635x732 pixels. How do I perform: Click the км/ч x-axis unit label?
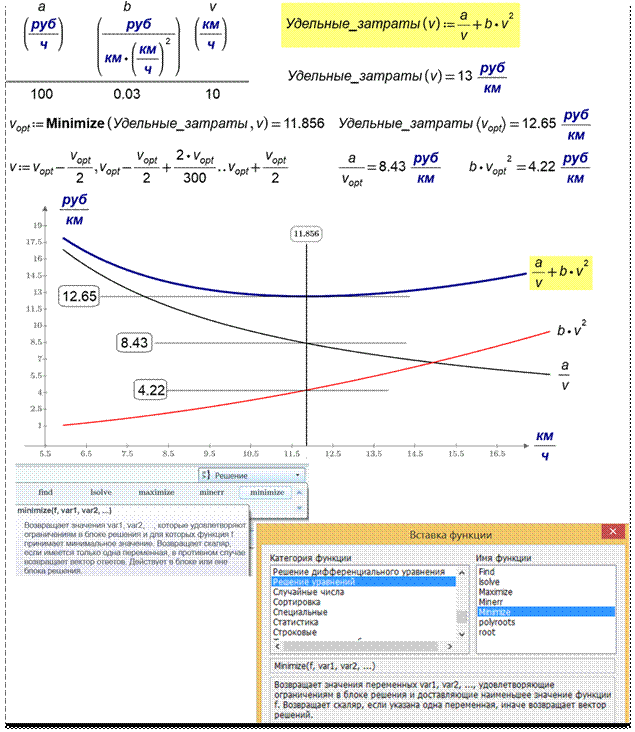coord(544,445)
